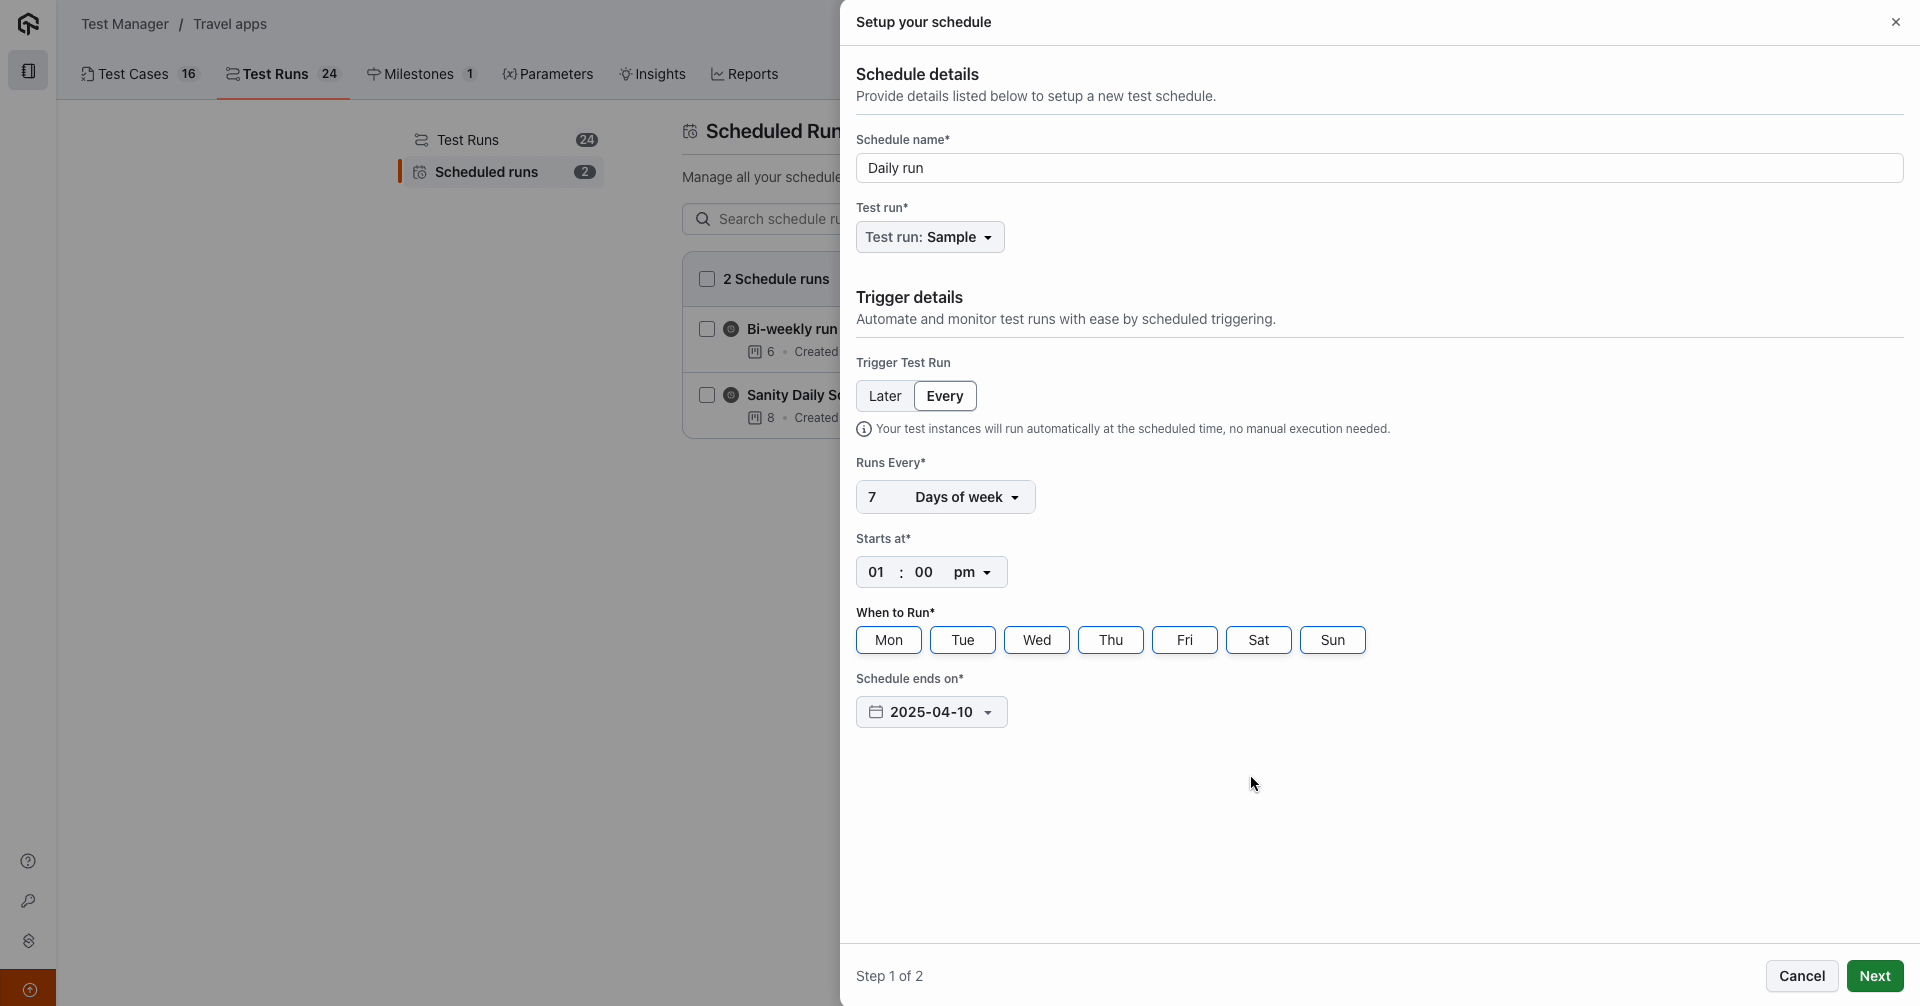This screenshot has width=1920, height=1006.
Task: Open the help question mark icon
Action: (28, 861)
